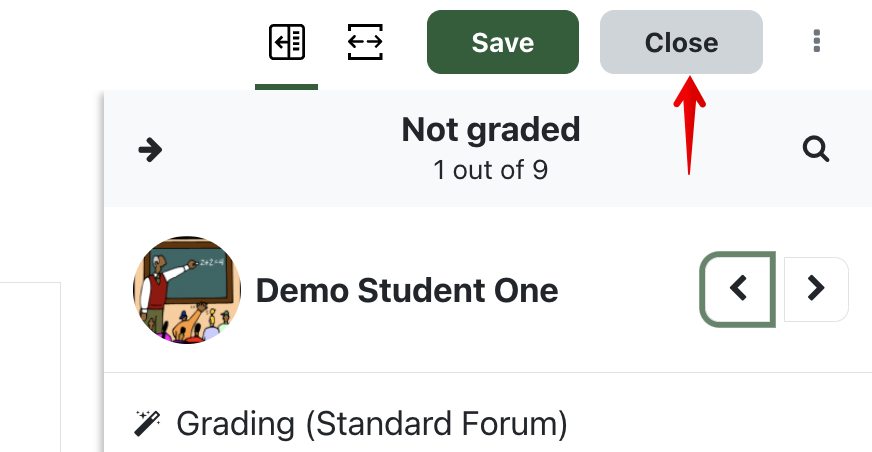This screenshot has width=872, height=452.
Task: Go to the previous student
Action: point(738,289)
